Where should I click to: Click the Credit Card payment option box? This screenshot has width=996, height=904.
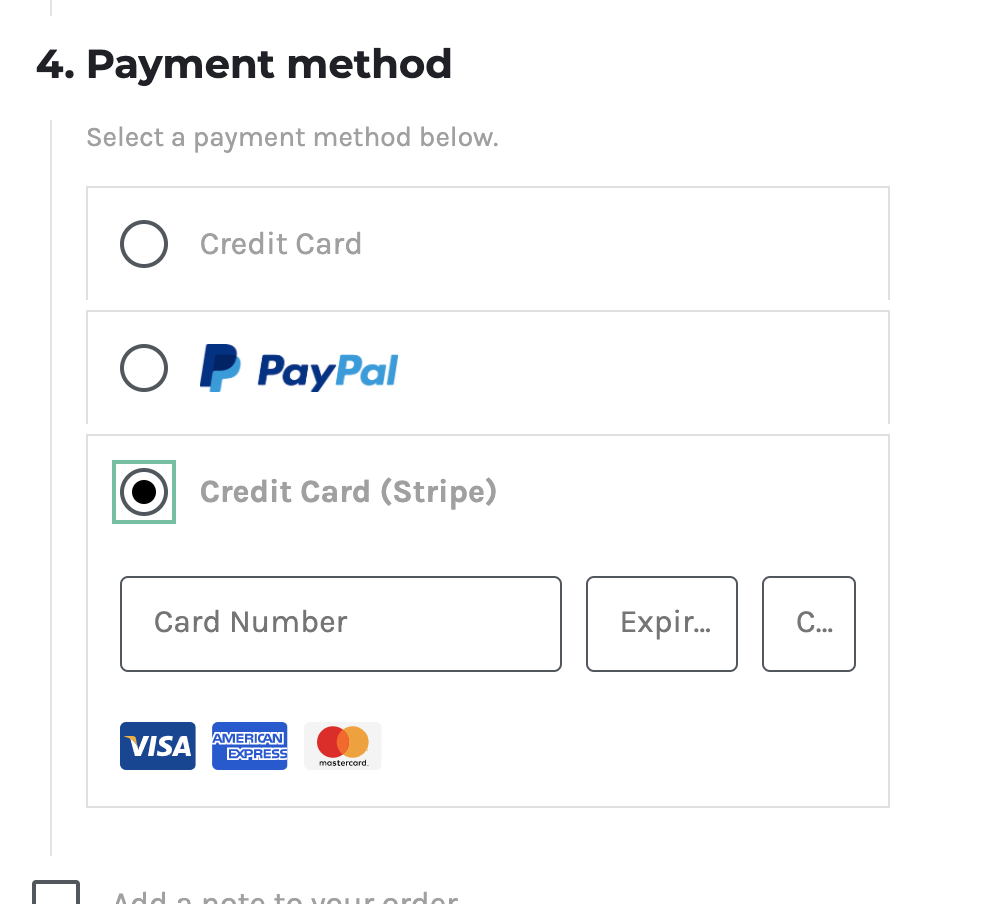488,243
